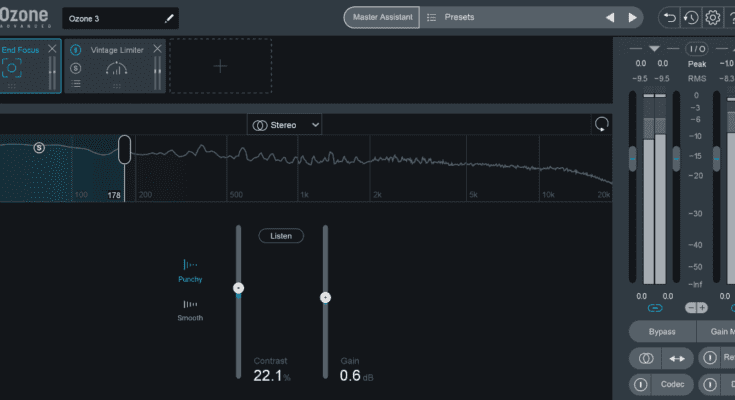This screenshot has width=735, height=400.
Task: Open the Stereo channel mode dropdown
Action: pyautogui.click(x=286, y=124)
